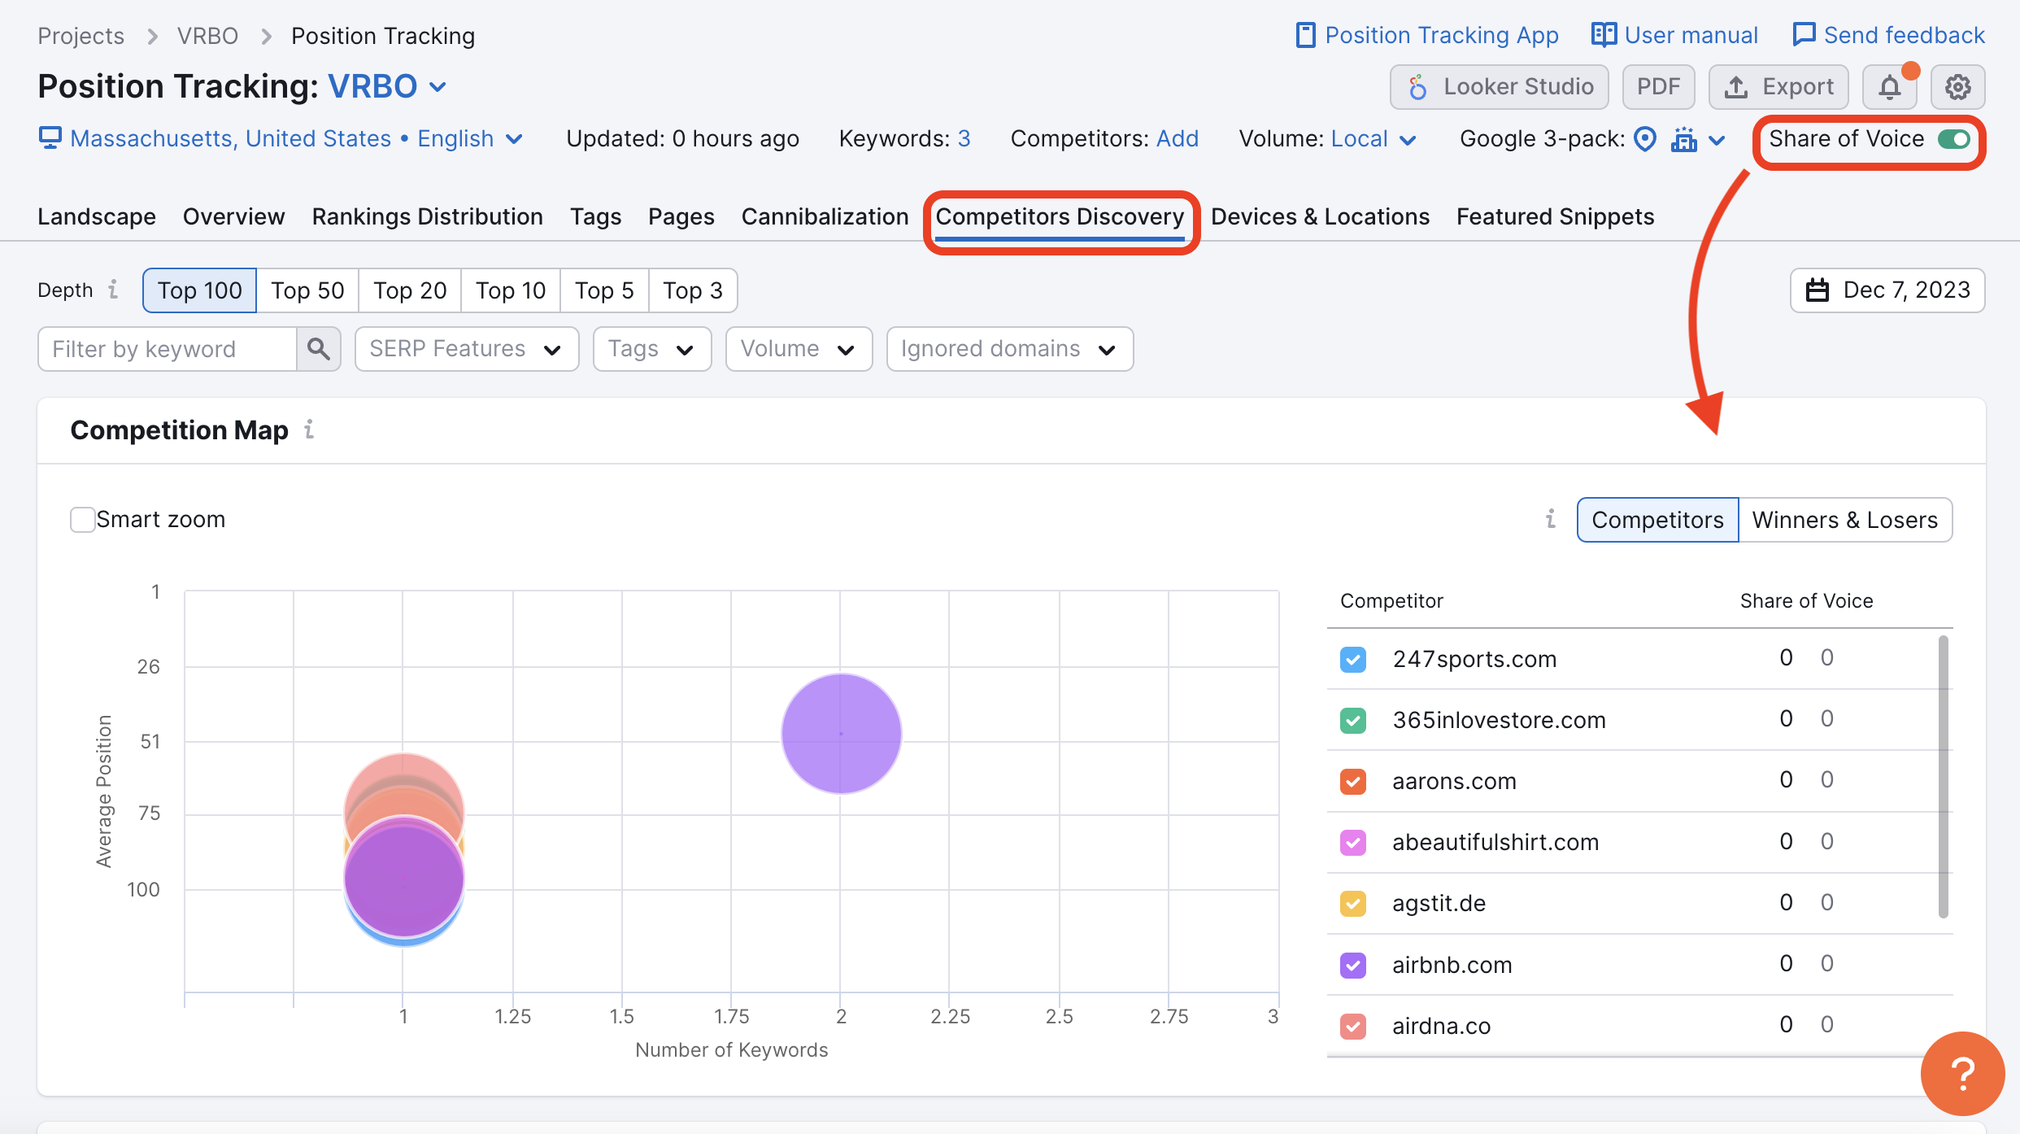Uncheck the airbnb.com checkbox
This screenshot has height=1134, width=2020.
[1353, 965]
